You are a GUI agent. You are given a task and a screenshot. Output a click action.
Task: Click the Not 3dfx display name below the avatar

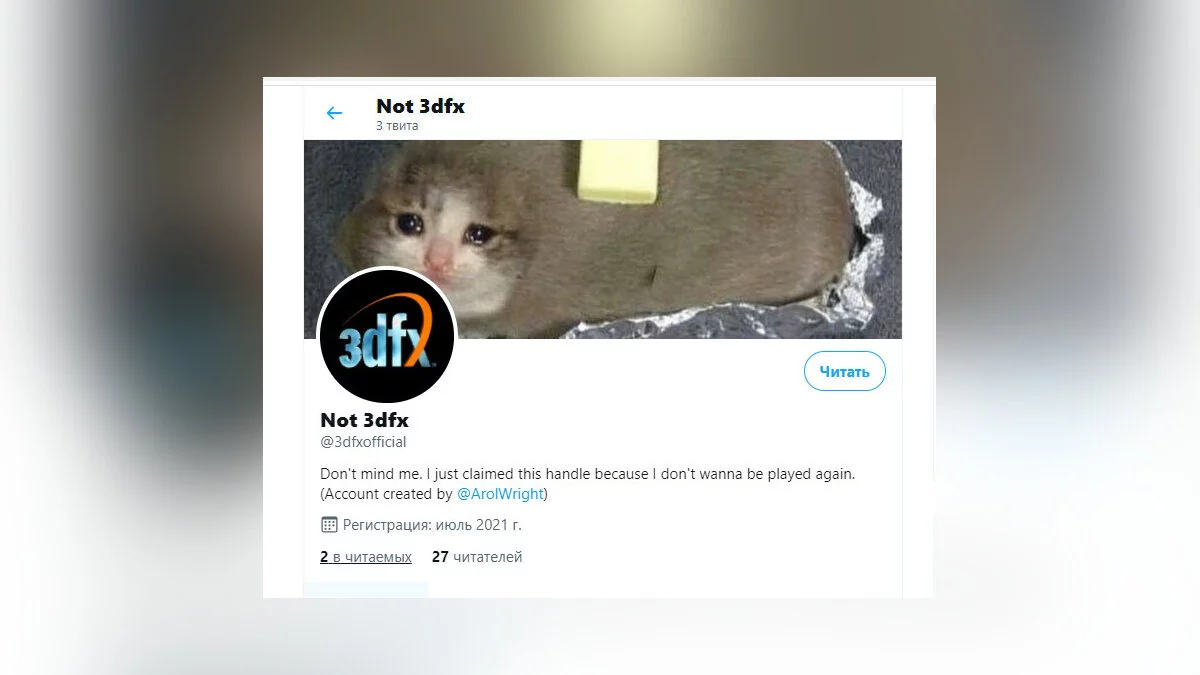pyautogui.click(x=364, y=420)
